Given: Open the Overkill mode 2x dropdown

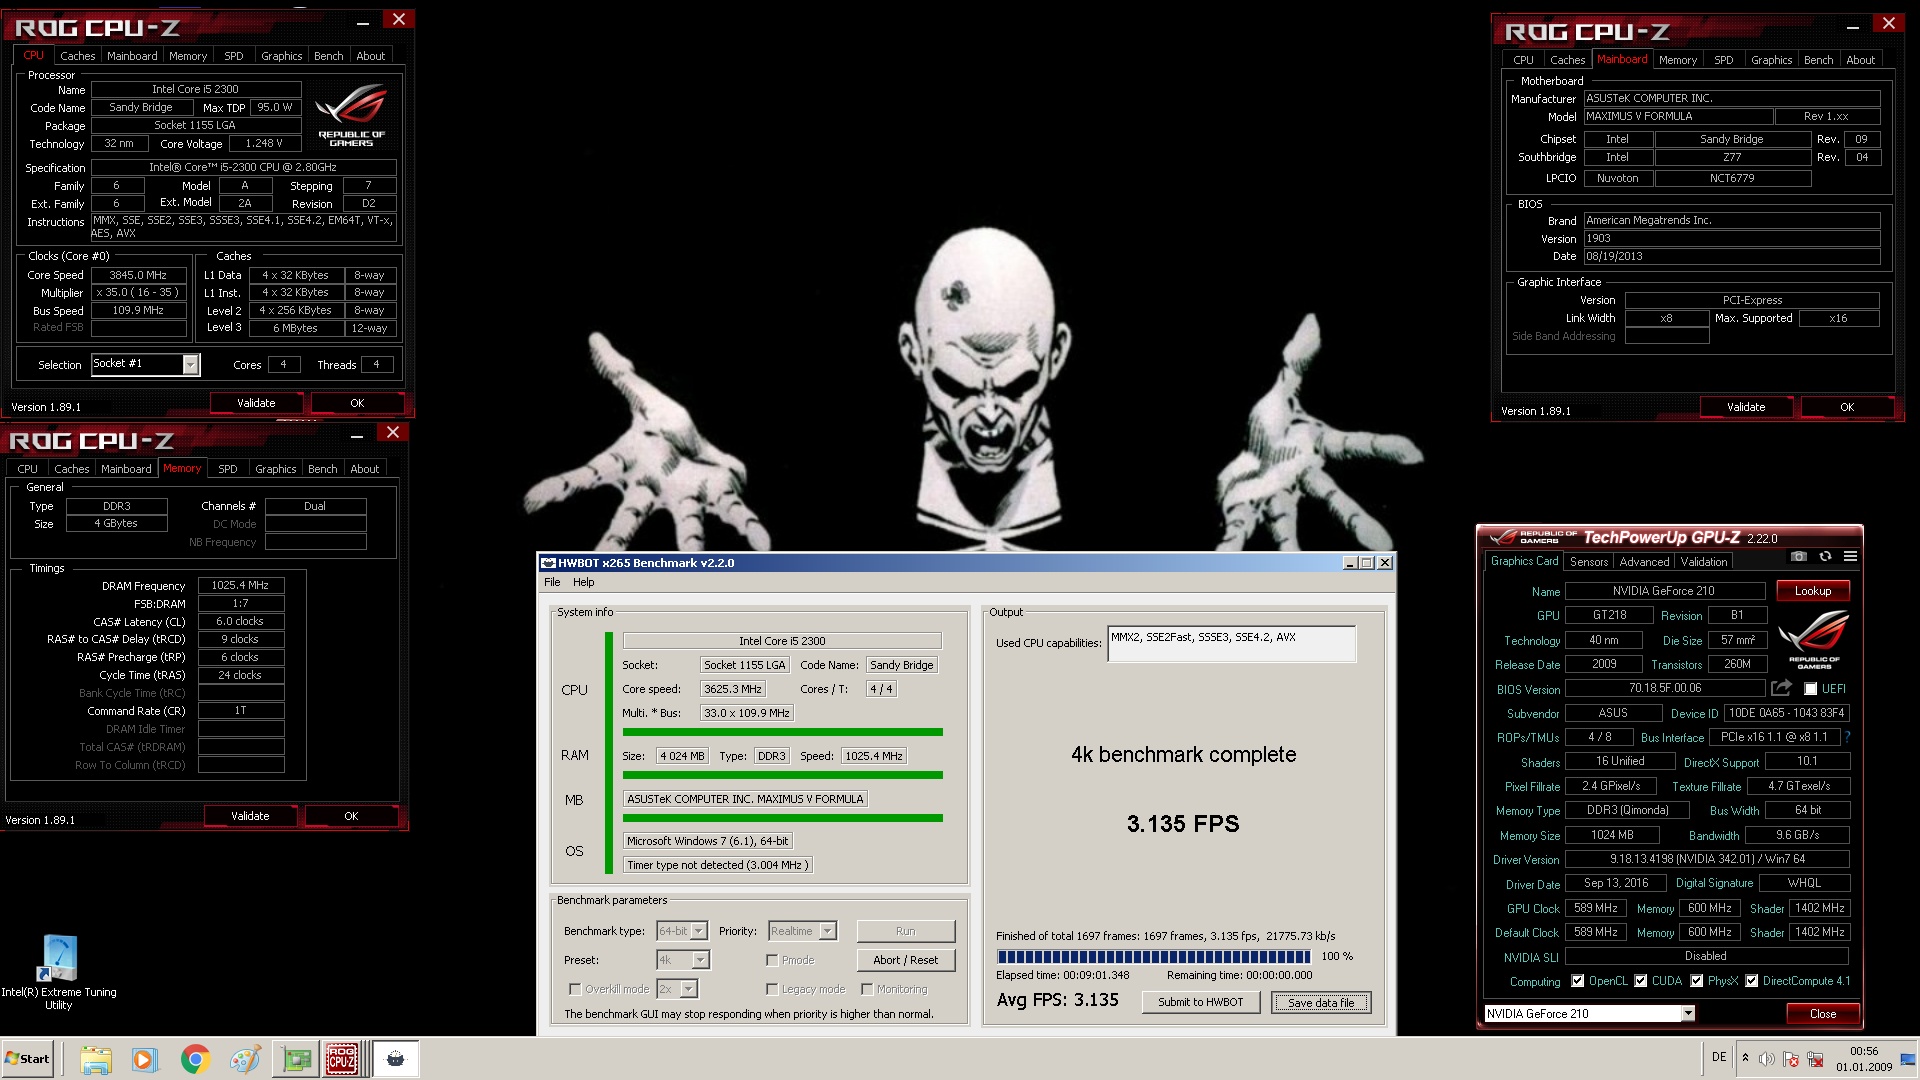Looking at the screenshot, I should tap(688, 989).
